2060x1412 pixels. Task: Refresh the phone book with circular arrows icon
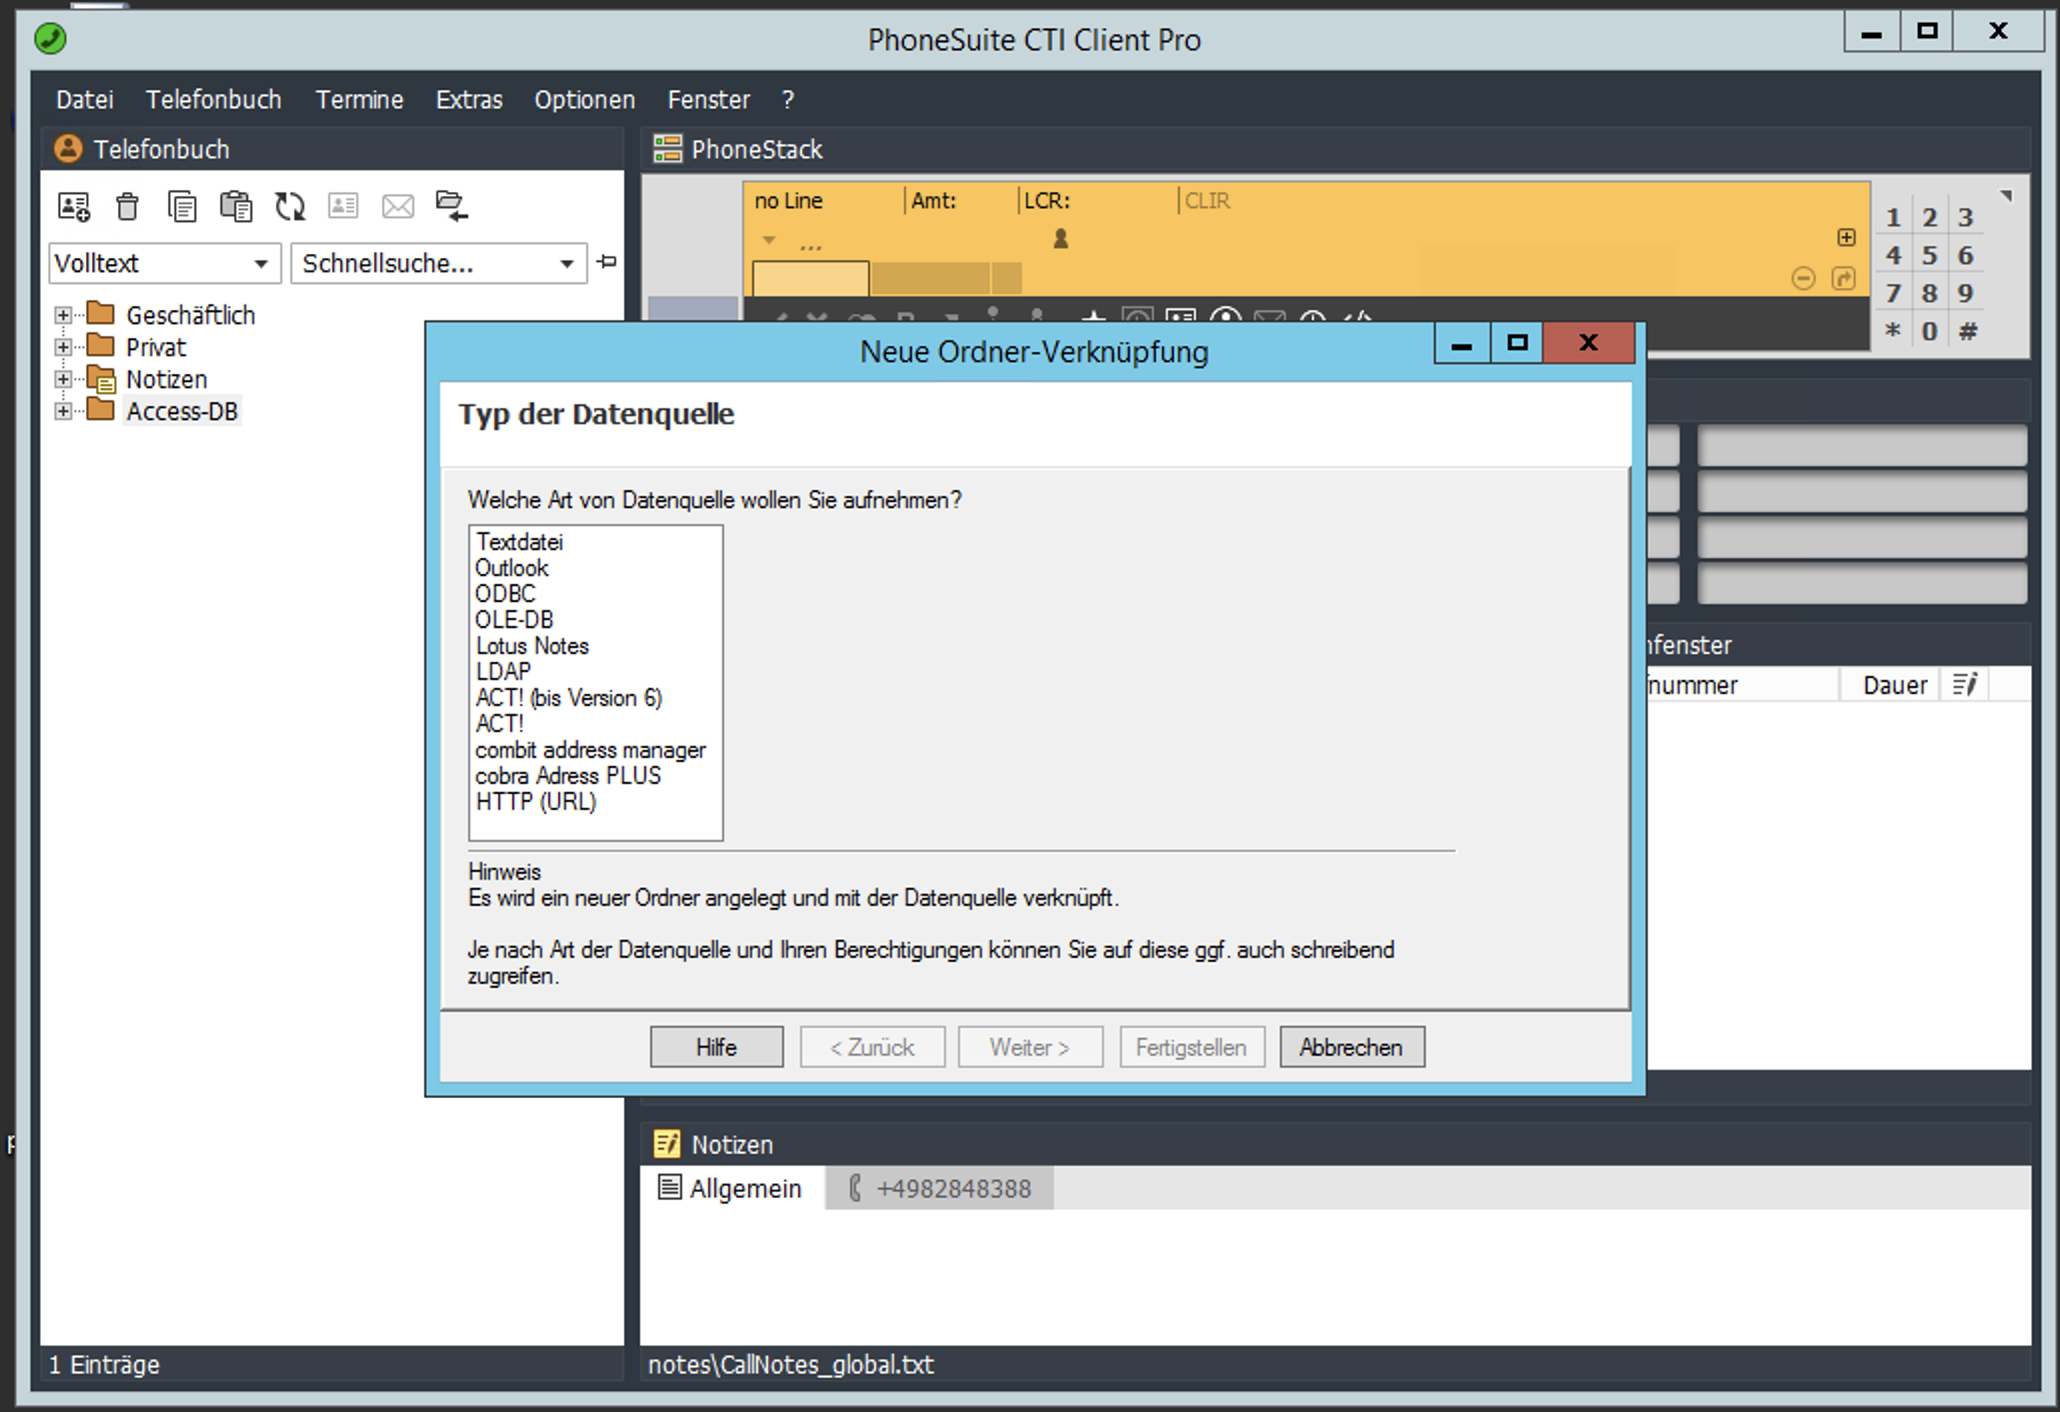(290, 206)
